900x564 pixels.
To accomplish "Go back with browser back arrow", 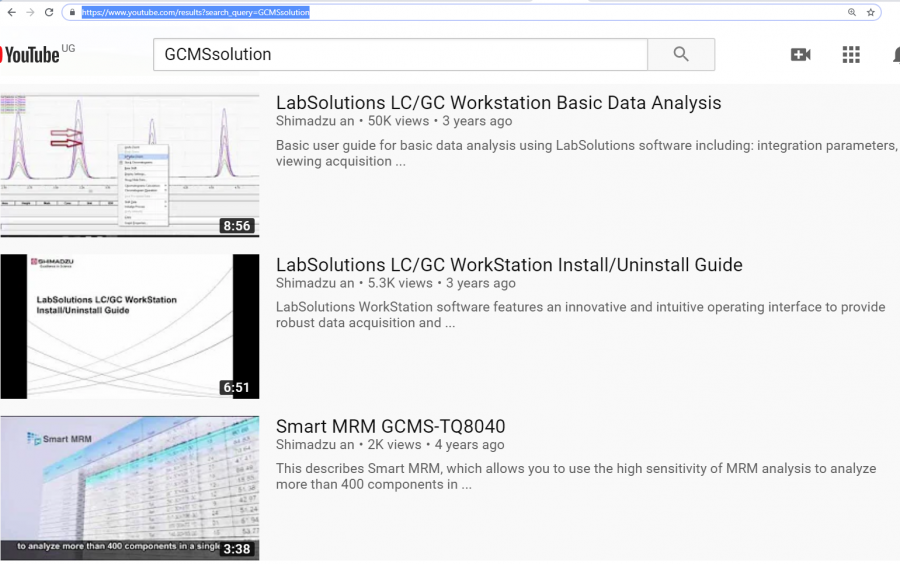I will click(11, 12).
